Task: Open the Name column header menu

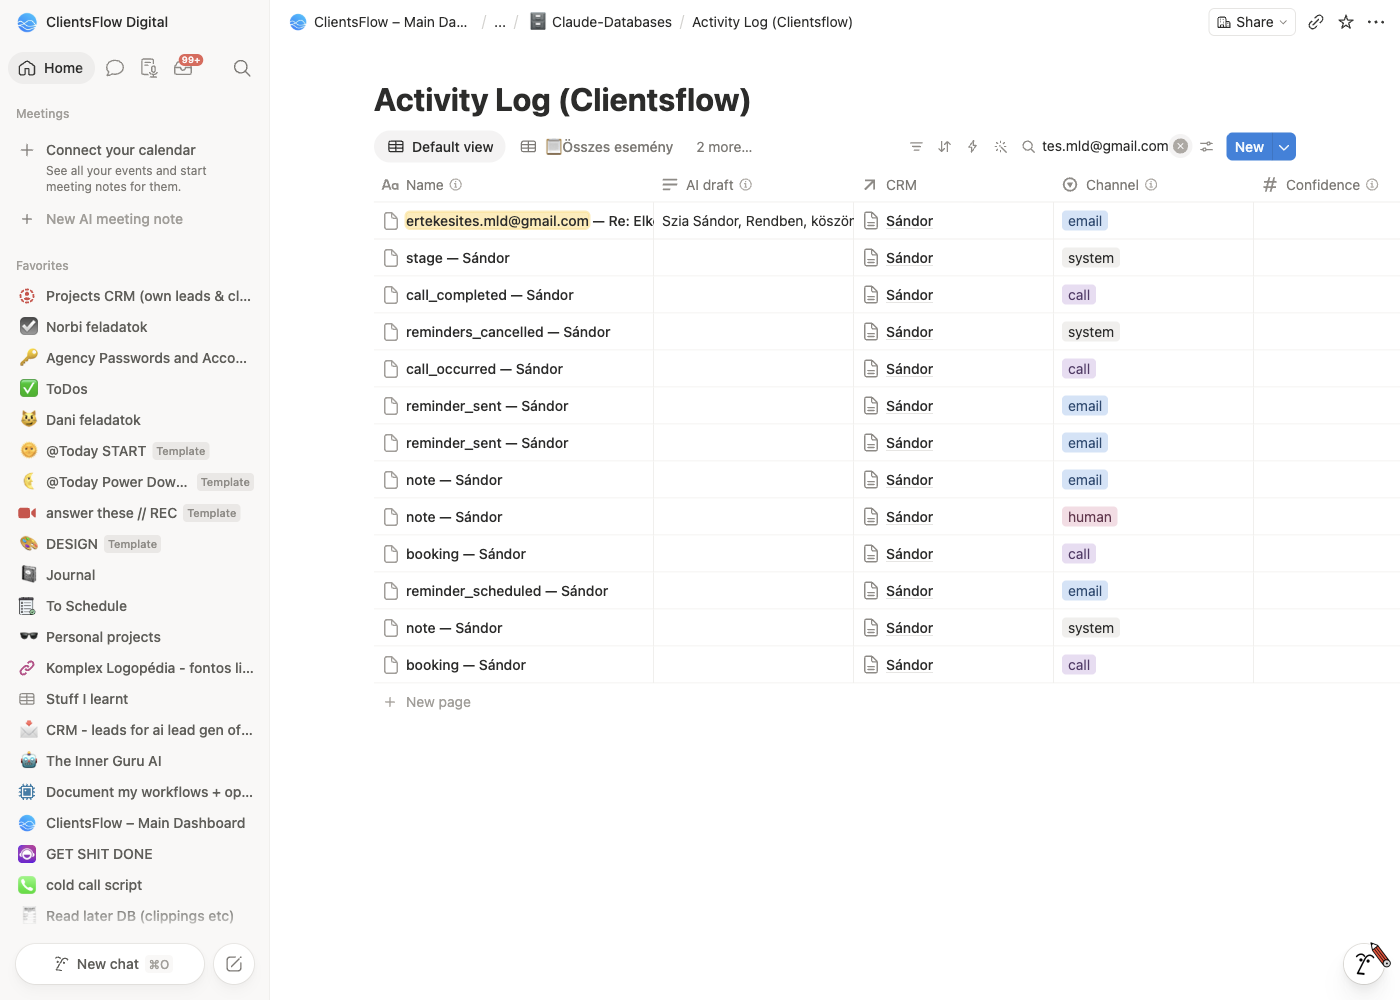Action: (422, 185)
